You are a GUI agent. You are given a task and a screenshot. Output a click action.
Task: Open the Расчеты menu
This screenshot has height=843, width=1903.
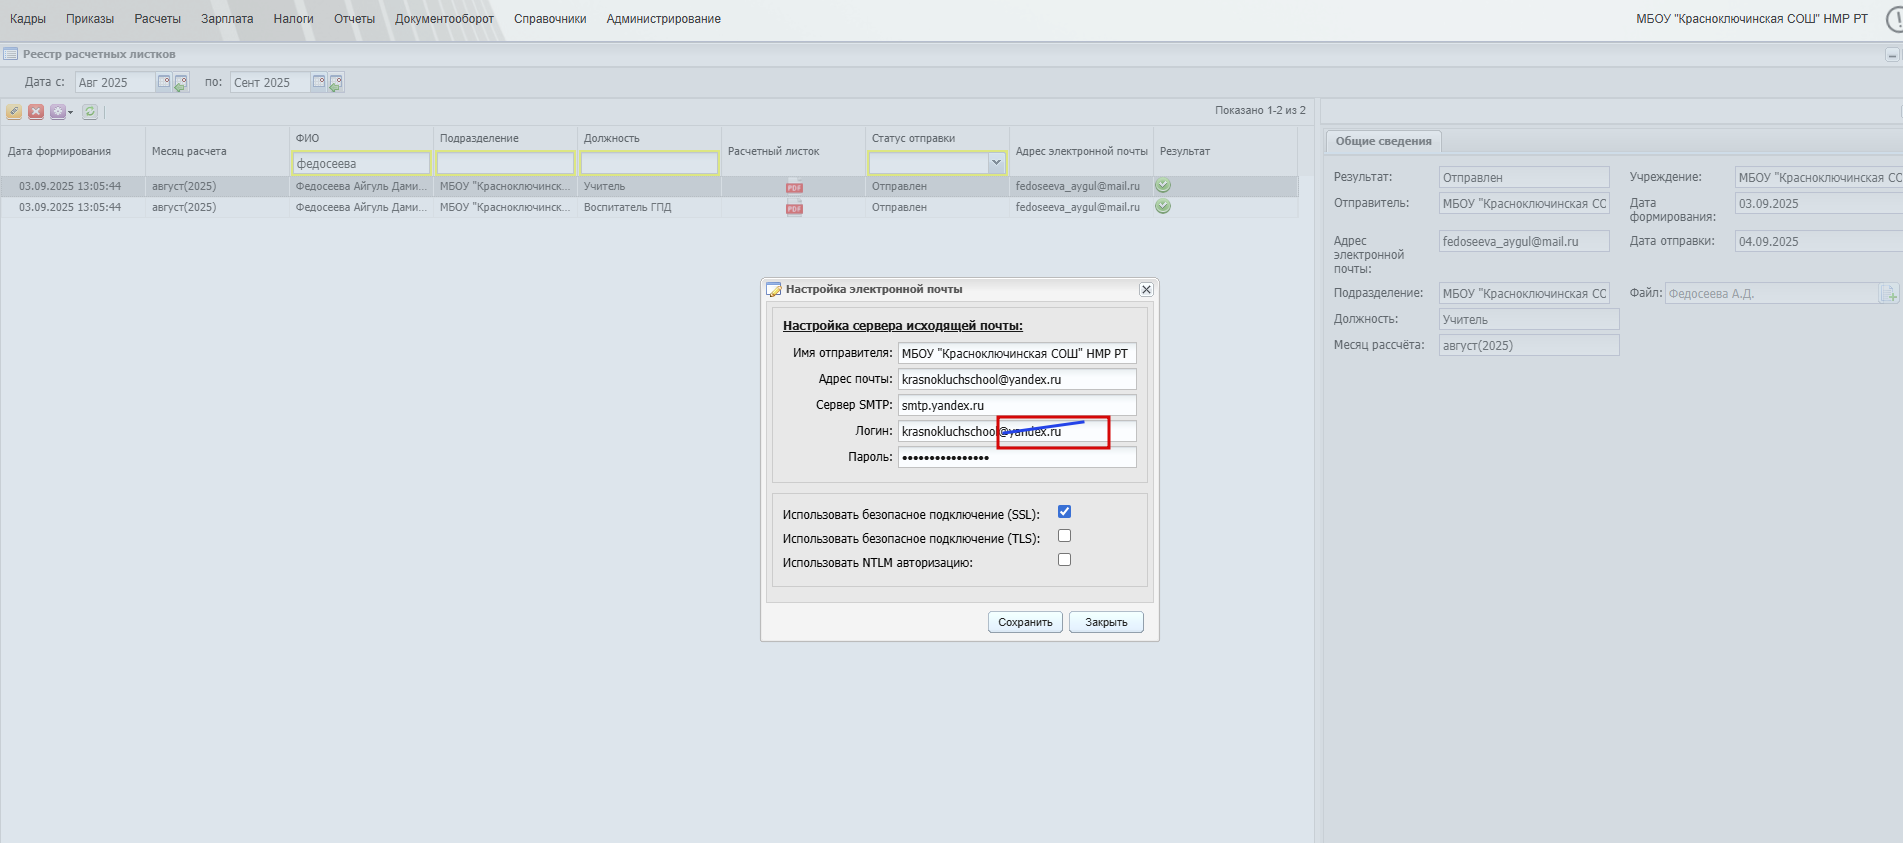(x=158, y=19)
